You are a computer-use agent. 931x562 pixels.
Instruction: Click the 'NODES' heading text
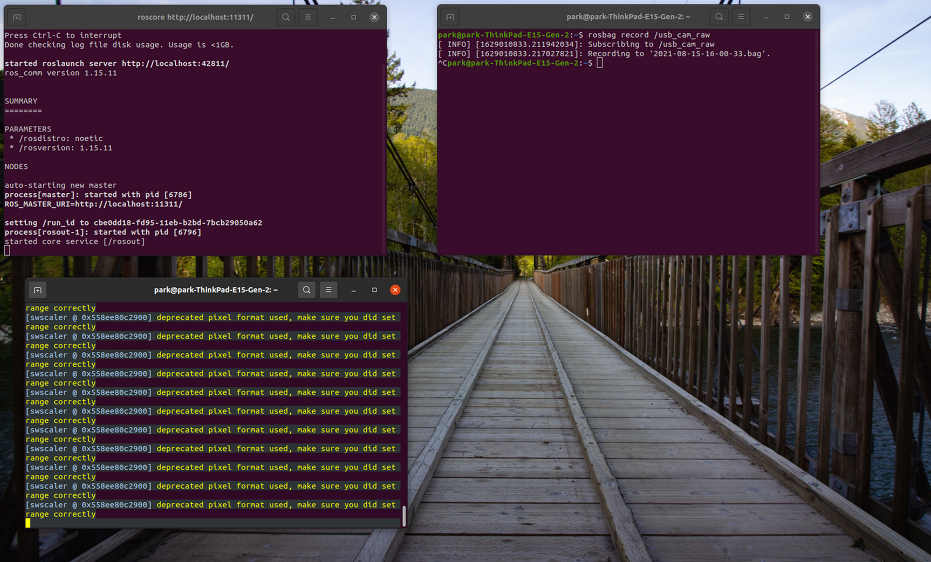click(x=16, y=167)
